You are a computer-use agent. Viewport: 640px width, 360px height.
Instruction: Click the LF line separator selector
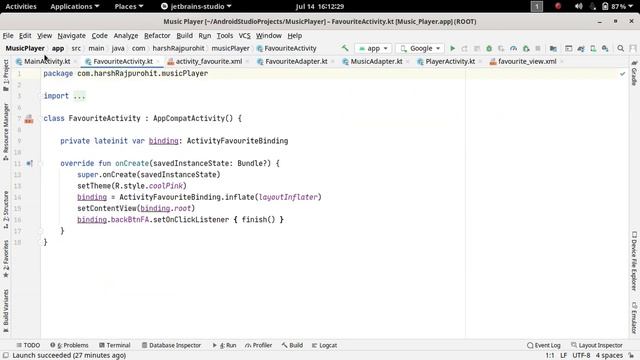[x=563, y=356]
